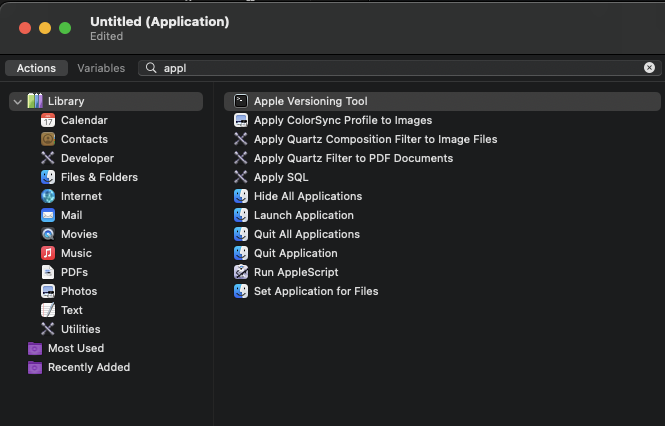
Task: Select the Music label in sidebar
Action: pos(76,253)
